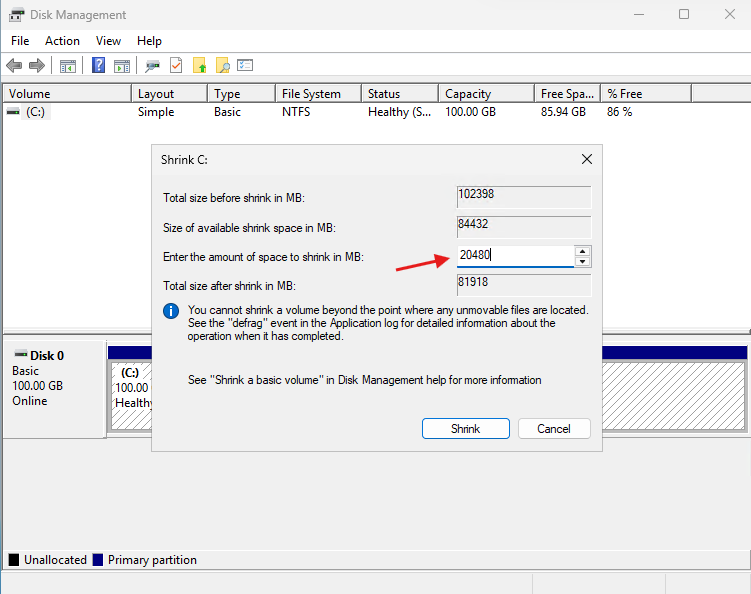Click the red checkmark Properties toolbar icon
Image resolution: width=751 pixels, height=594 pixels.
(176, 66)
